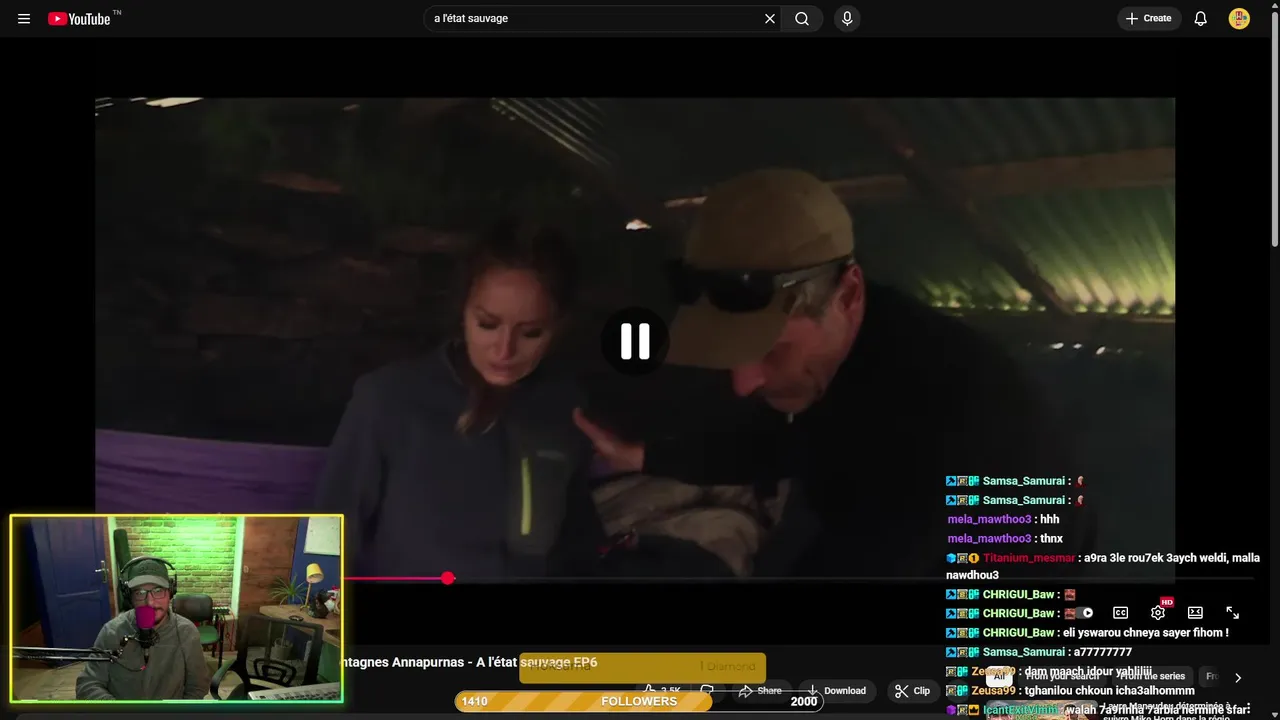
Task: Open the account avatar menu
Action: 1239,18
